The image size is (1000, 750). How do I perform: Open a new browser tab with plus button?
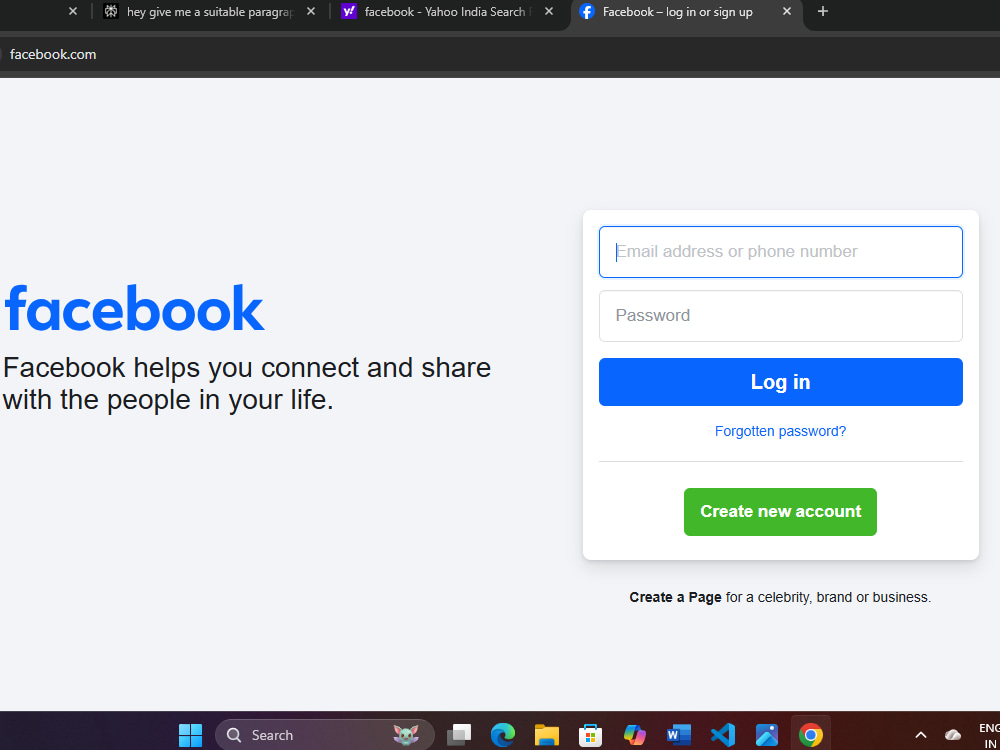pyautogui.click(x=823, y=11)
